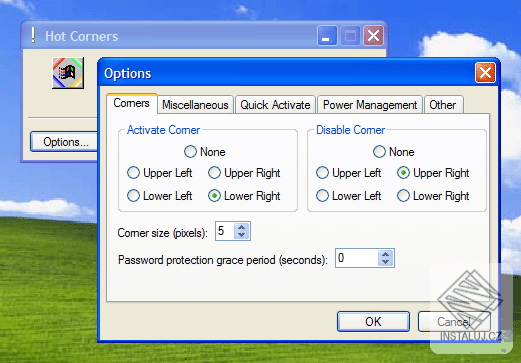Open the Quick Activate tab
Viewport: 521px width, 363px height.
[275, 105]
